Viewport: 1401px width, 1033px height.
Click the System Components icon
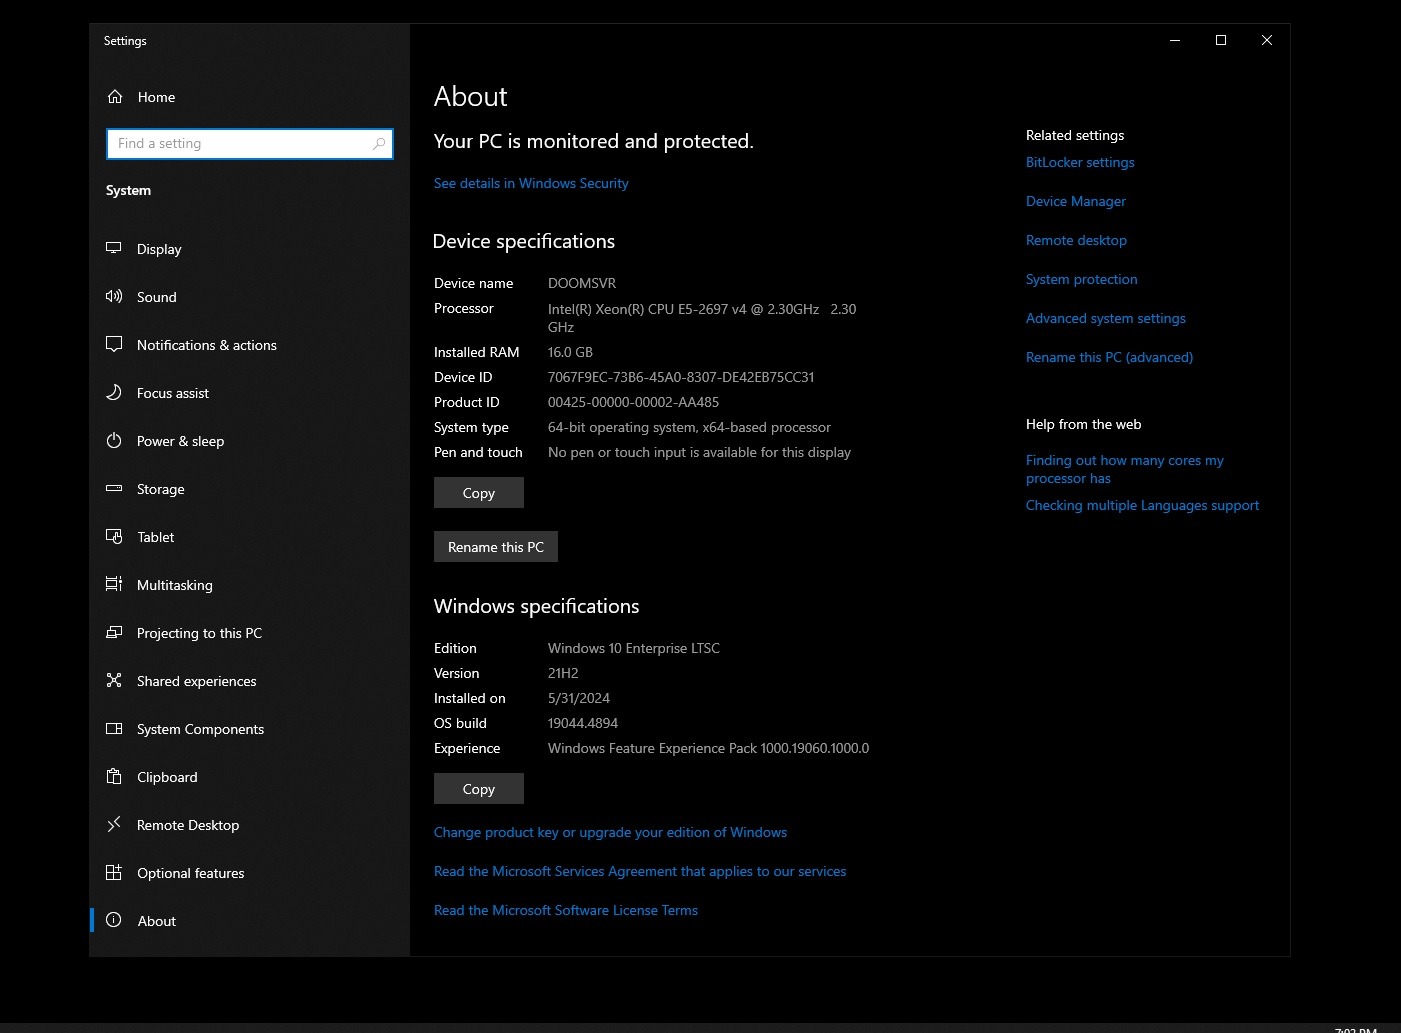114,728
